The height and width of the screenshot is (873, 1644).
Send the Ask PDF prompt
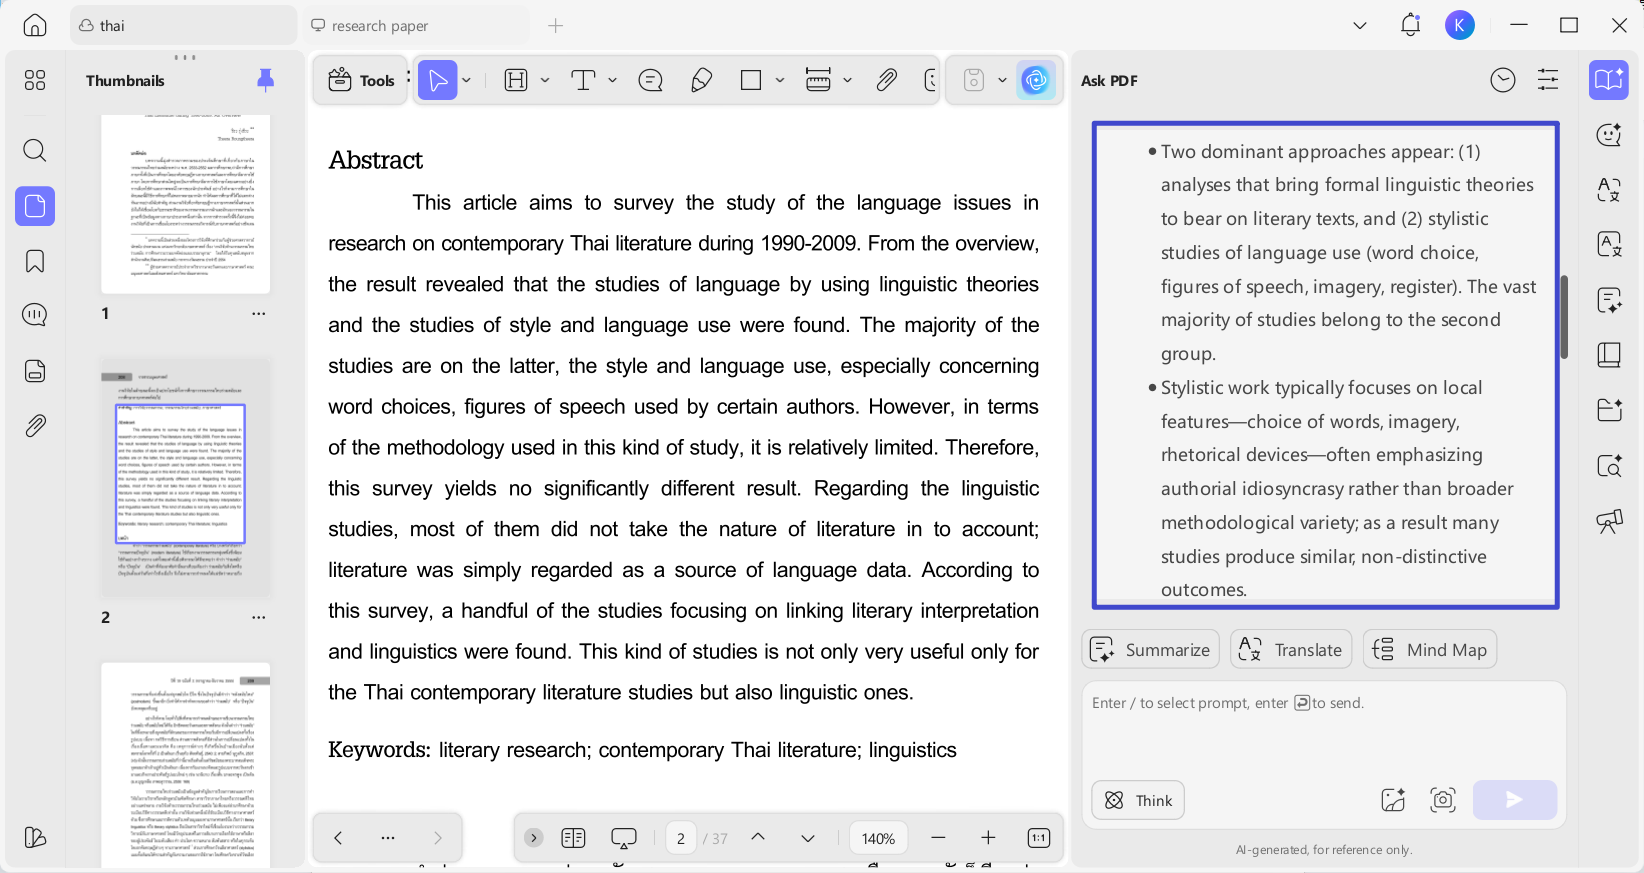coord(1515,800)
